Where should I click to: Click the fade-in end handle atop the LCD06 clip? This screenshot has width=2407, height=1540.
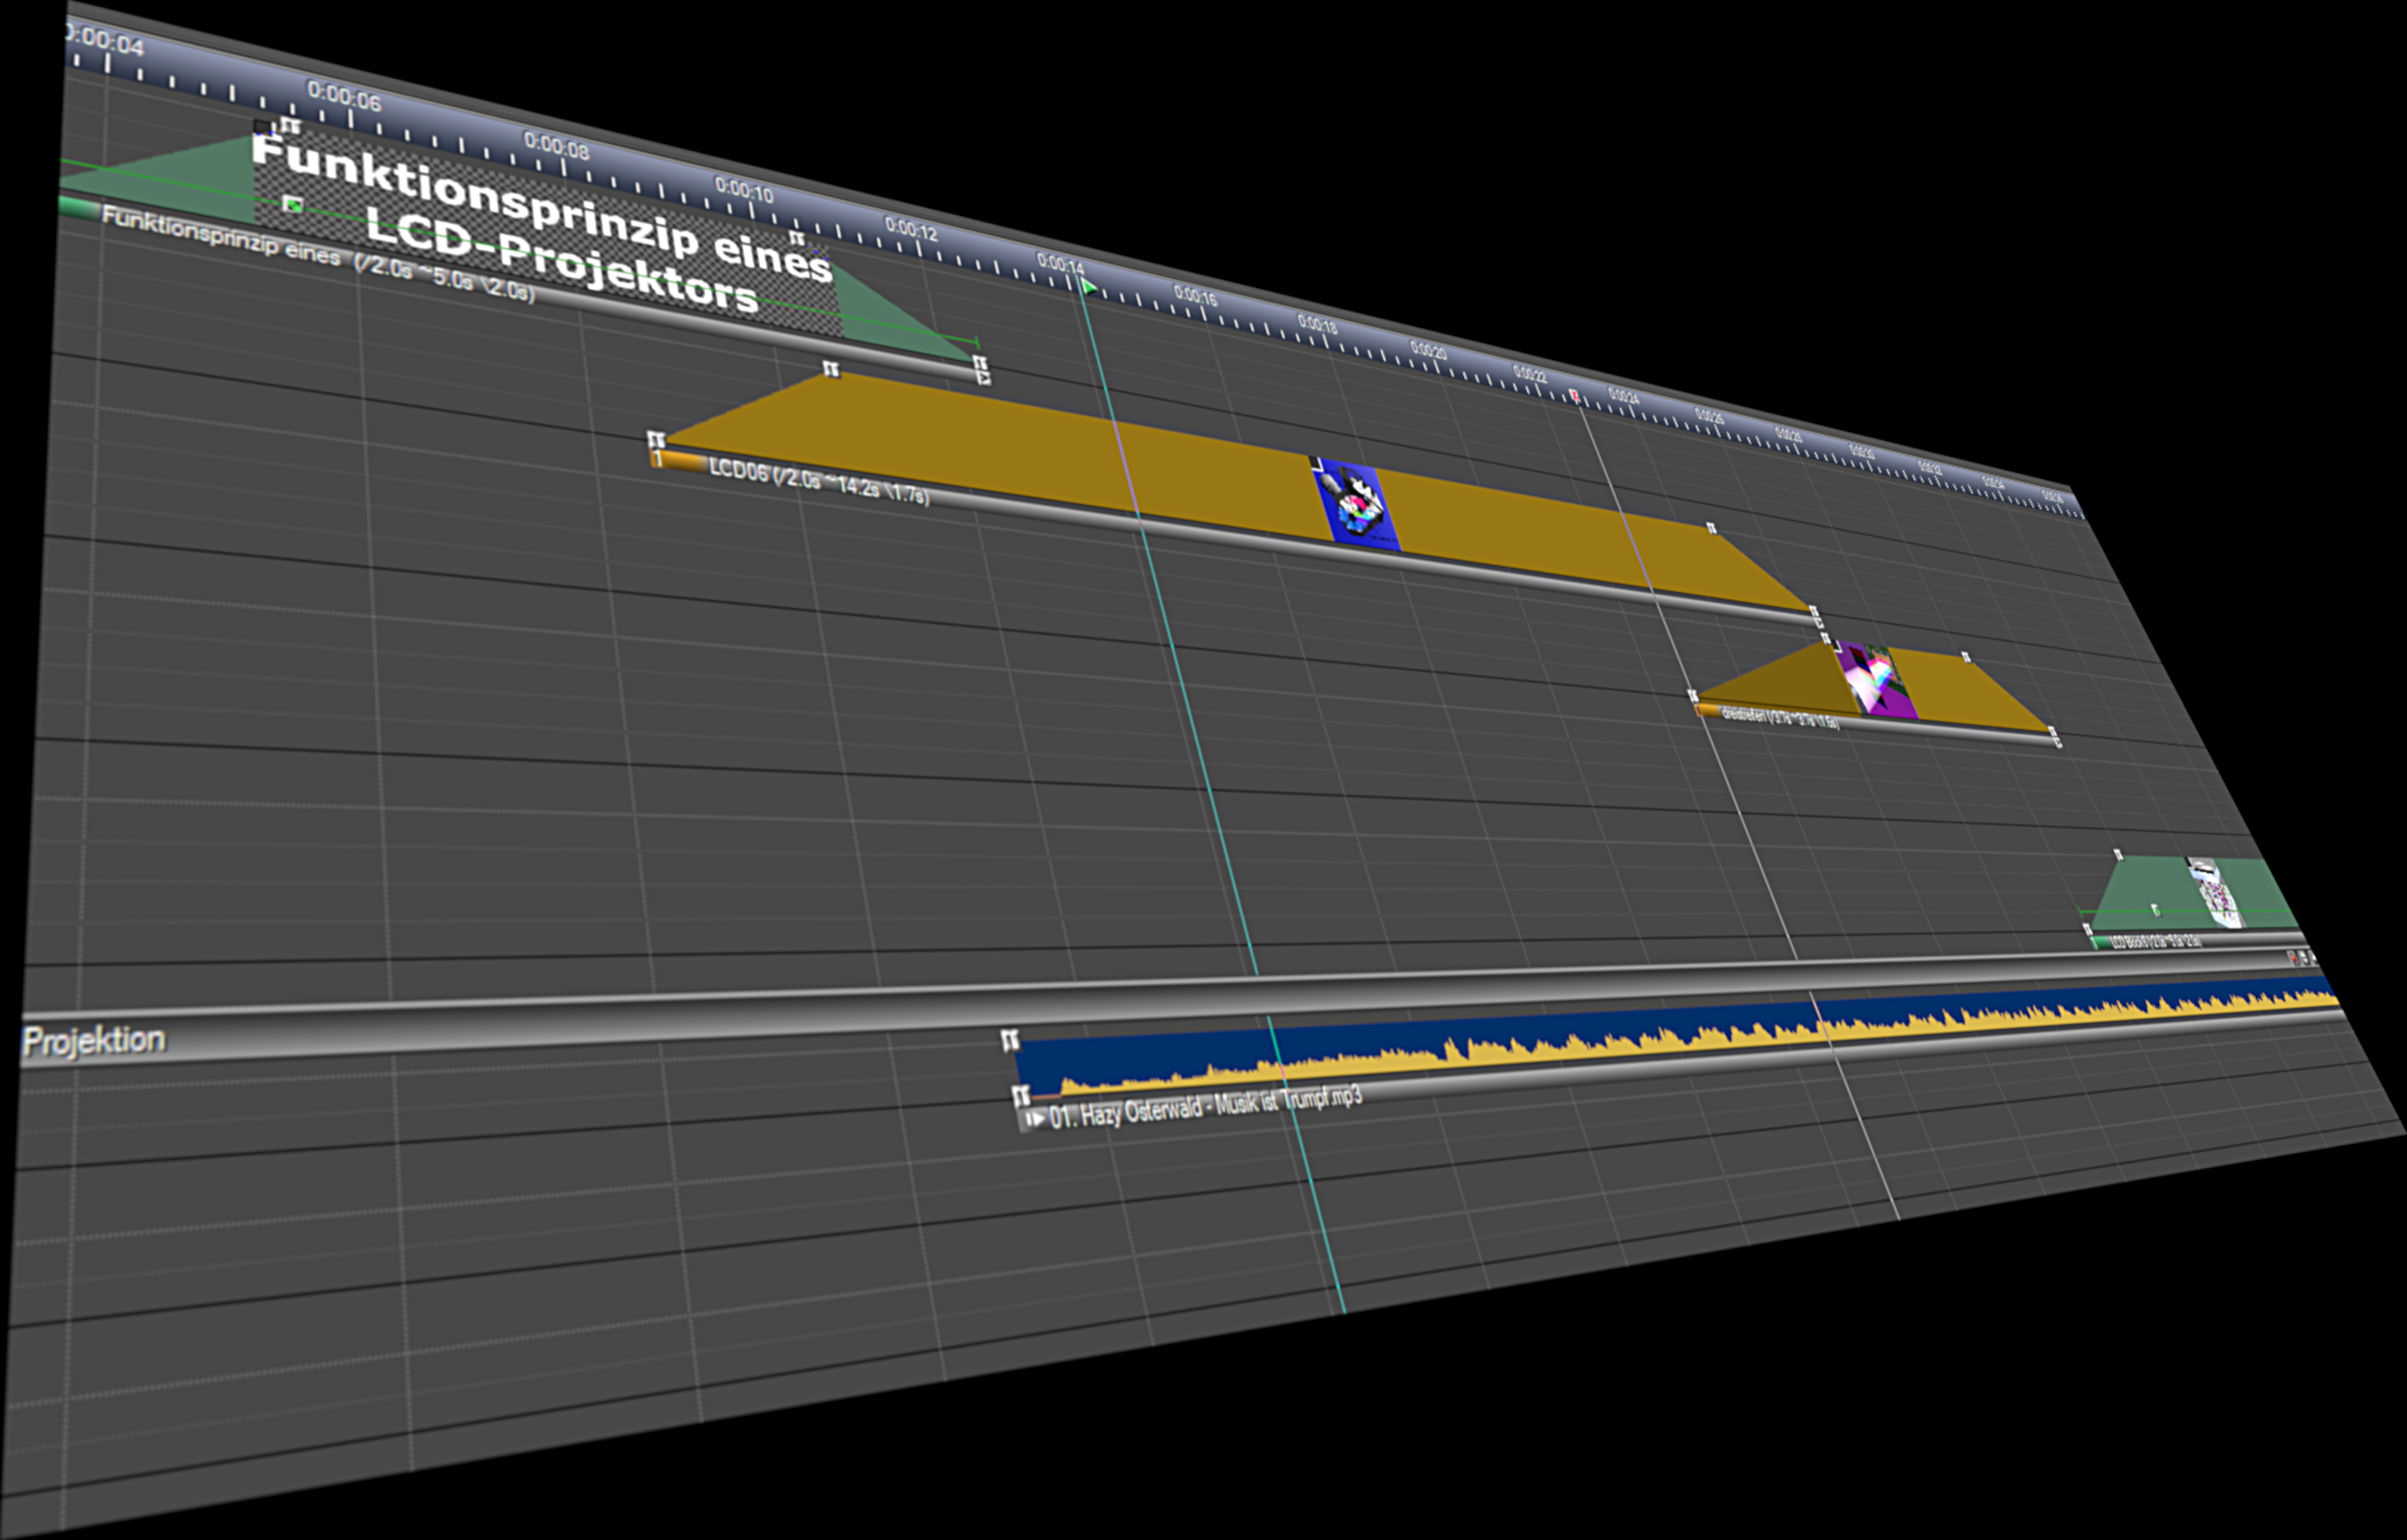830,370
